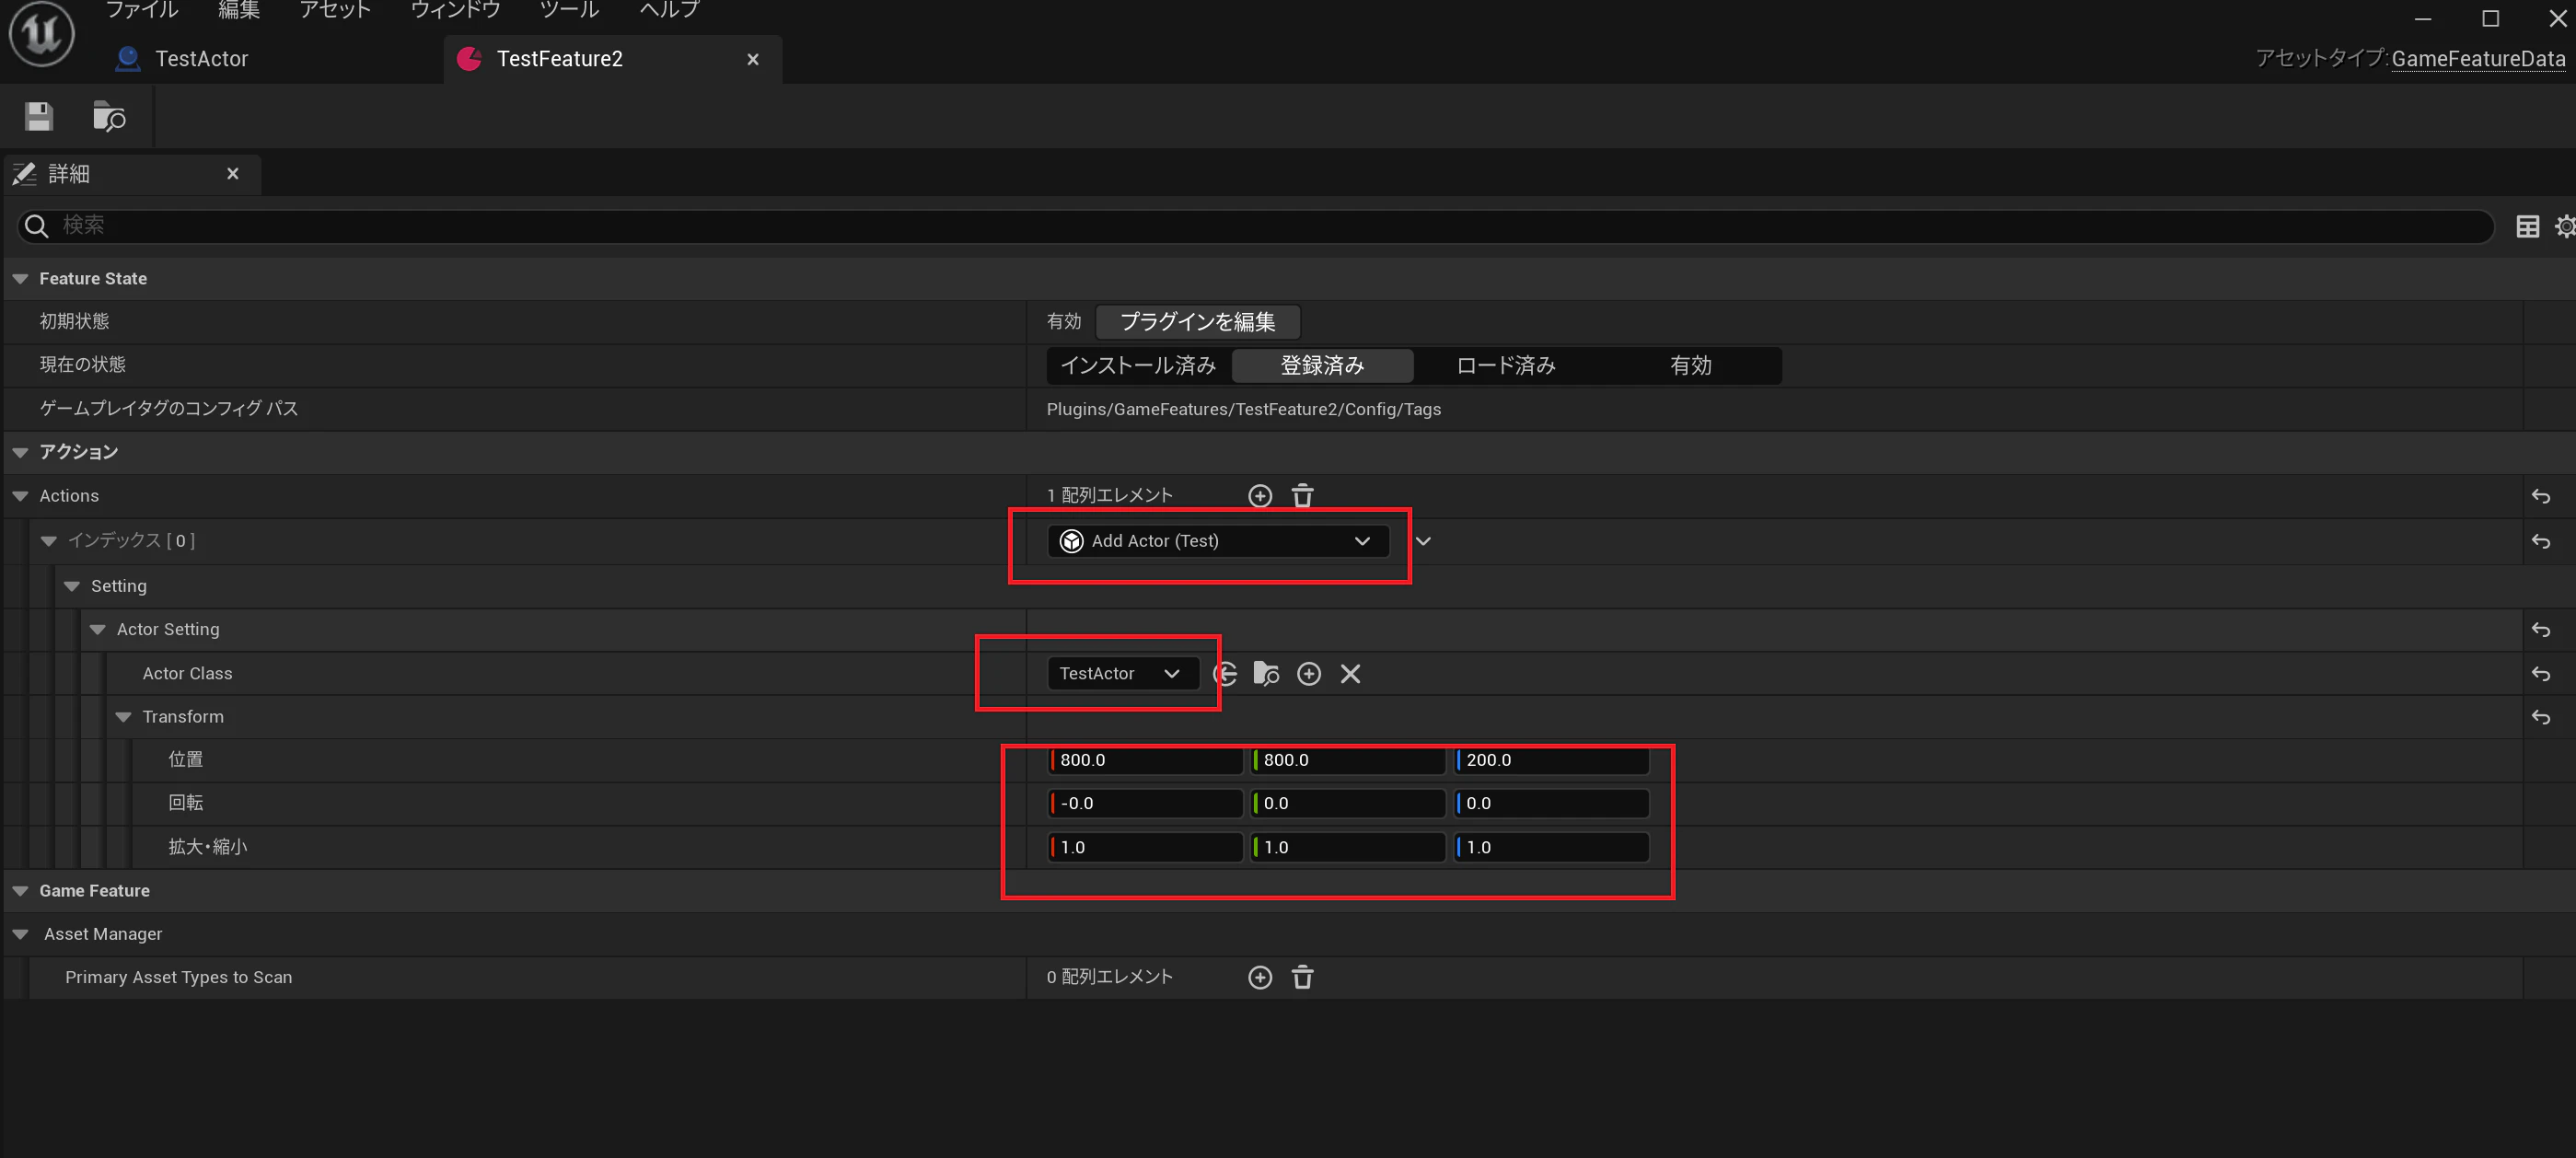Click the 回転 X field showing -0.0
Viewport: 2576px width, 1158px height.
coord(1145,803)
